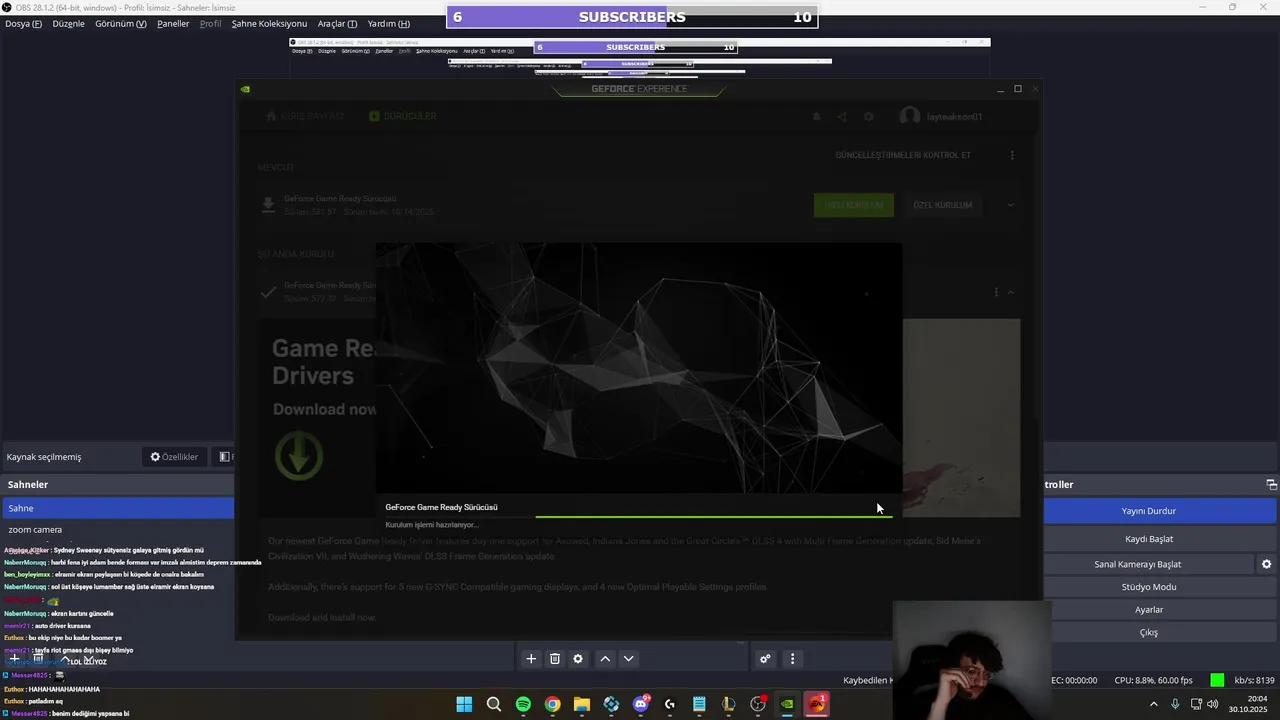Open the Paneller menu

coord(173,23)
